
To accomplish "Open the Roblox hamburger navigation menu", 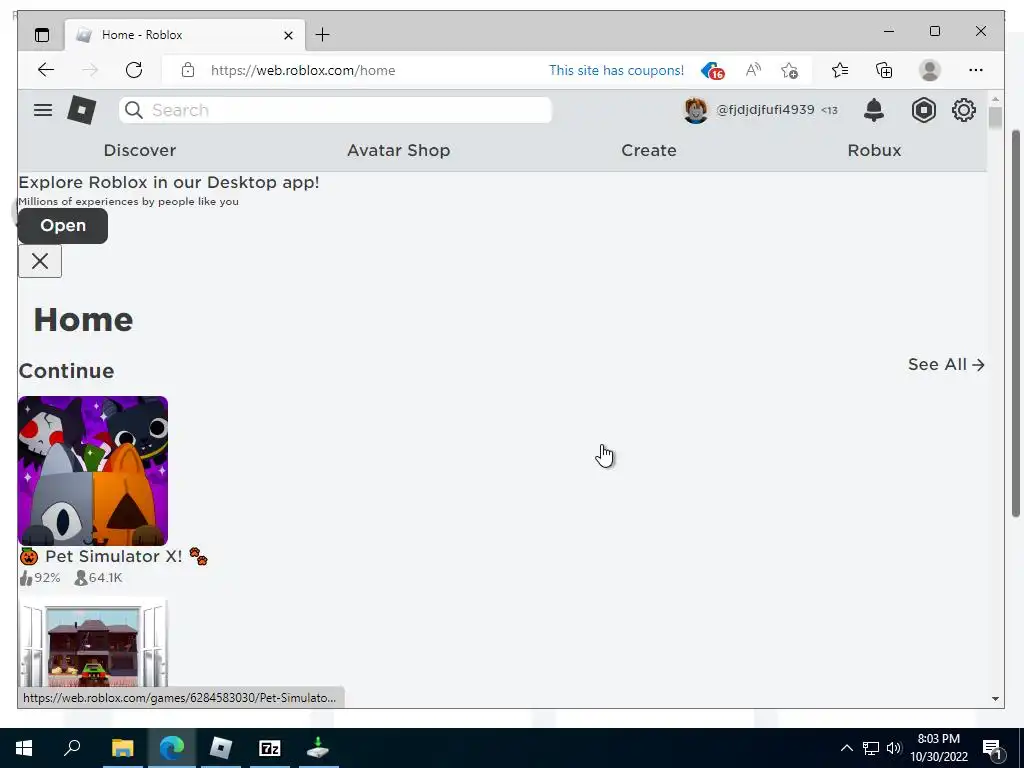I will (x=43, y=110).
